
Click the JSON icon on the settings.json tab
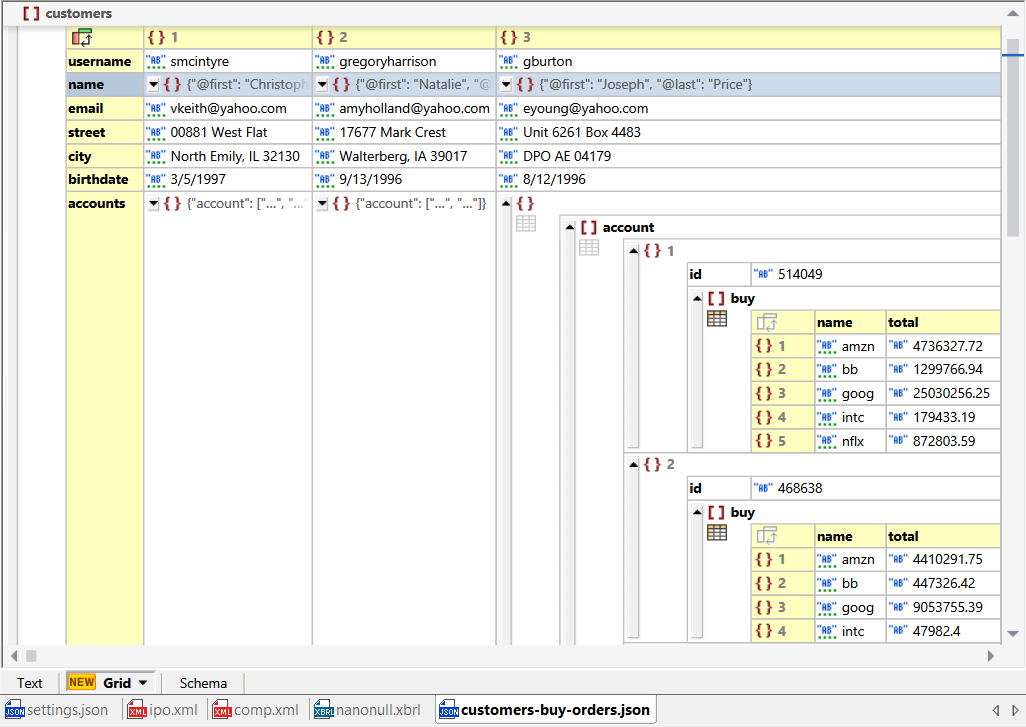coord(14,711)
